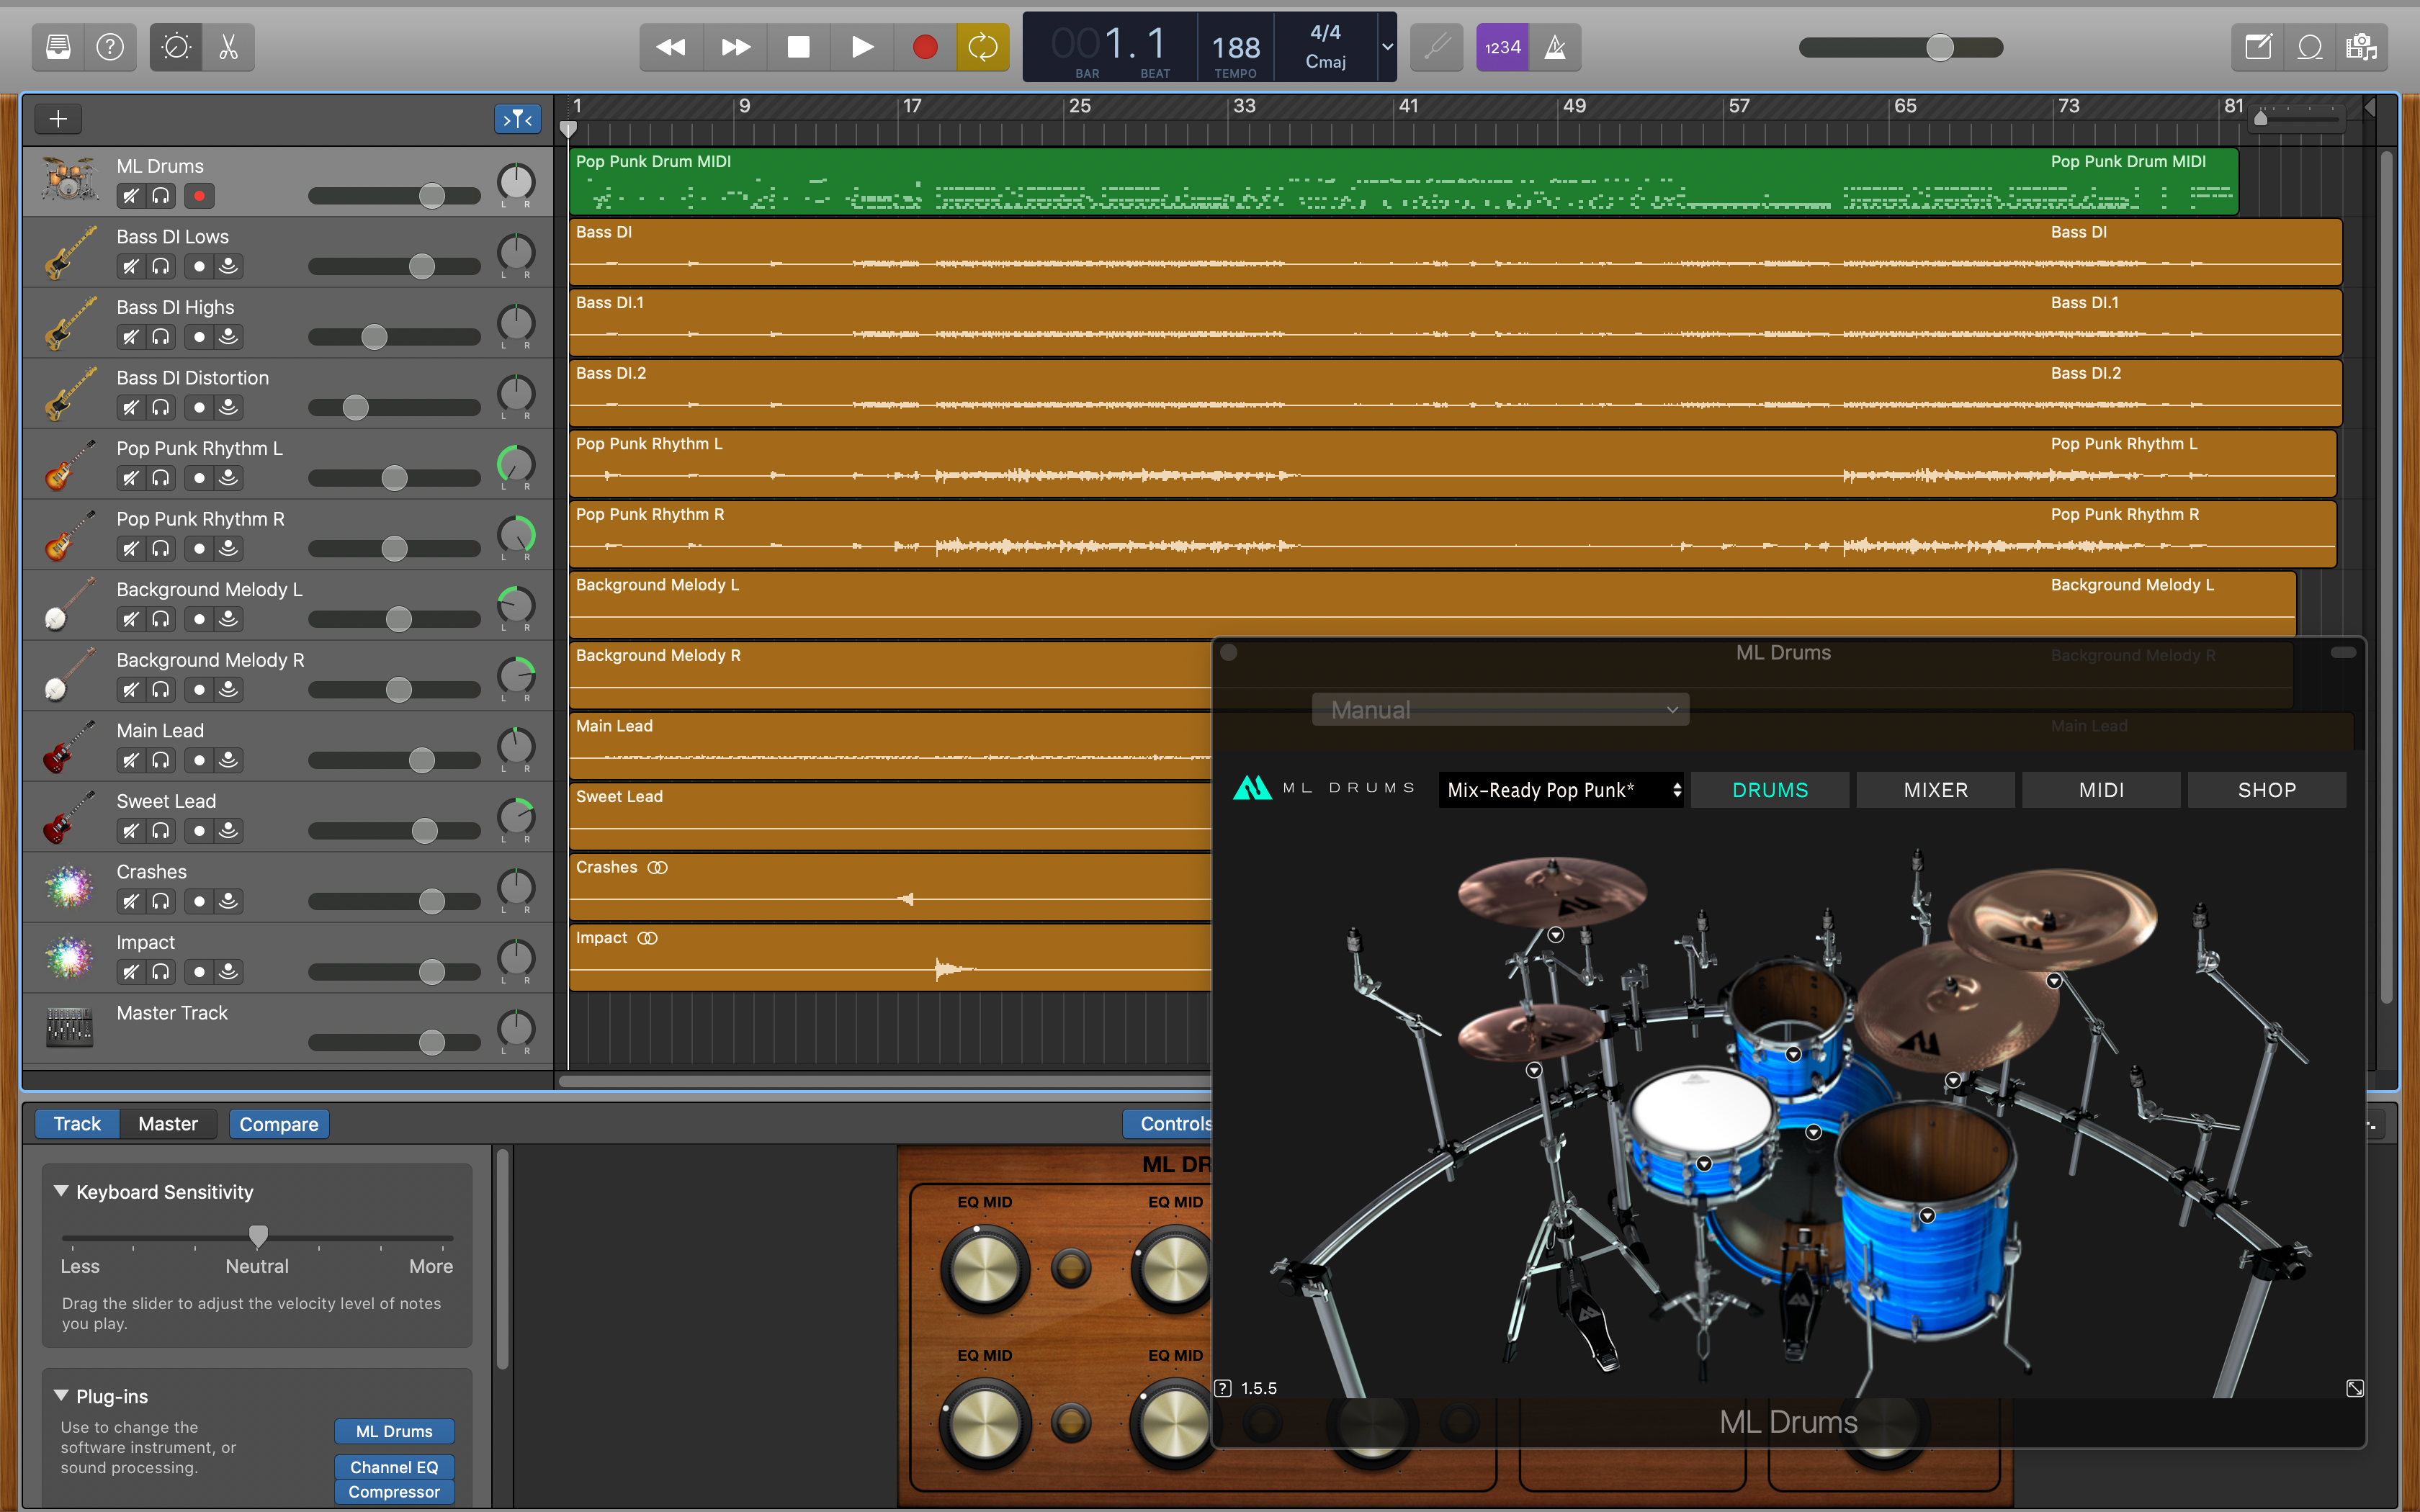This screenshot has height=1512, width=2420.
Task: Click the Quick Help question mark icon
Action: (x=110, y=47)
